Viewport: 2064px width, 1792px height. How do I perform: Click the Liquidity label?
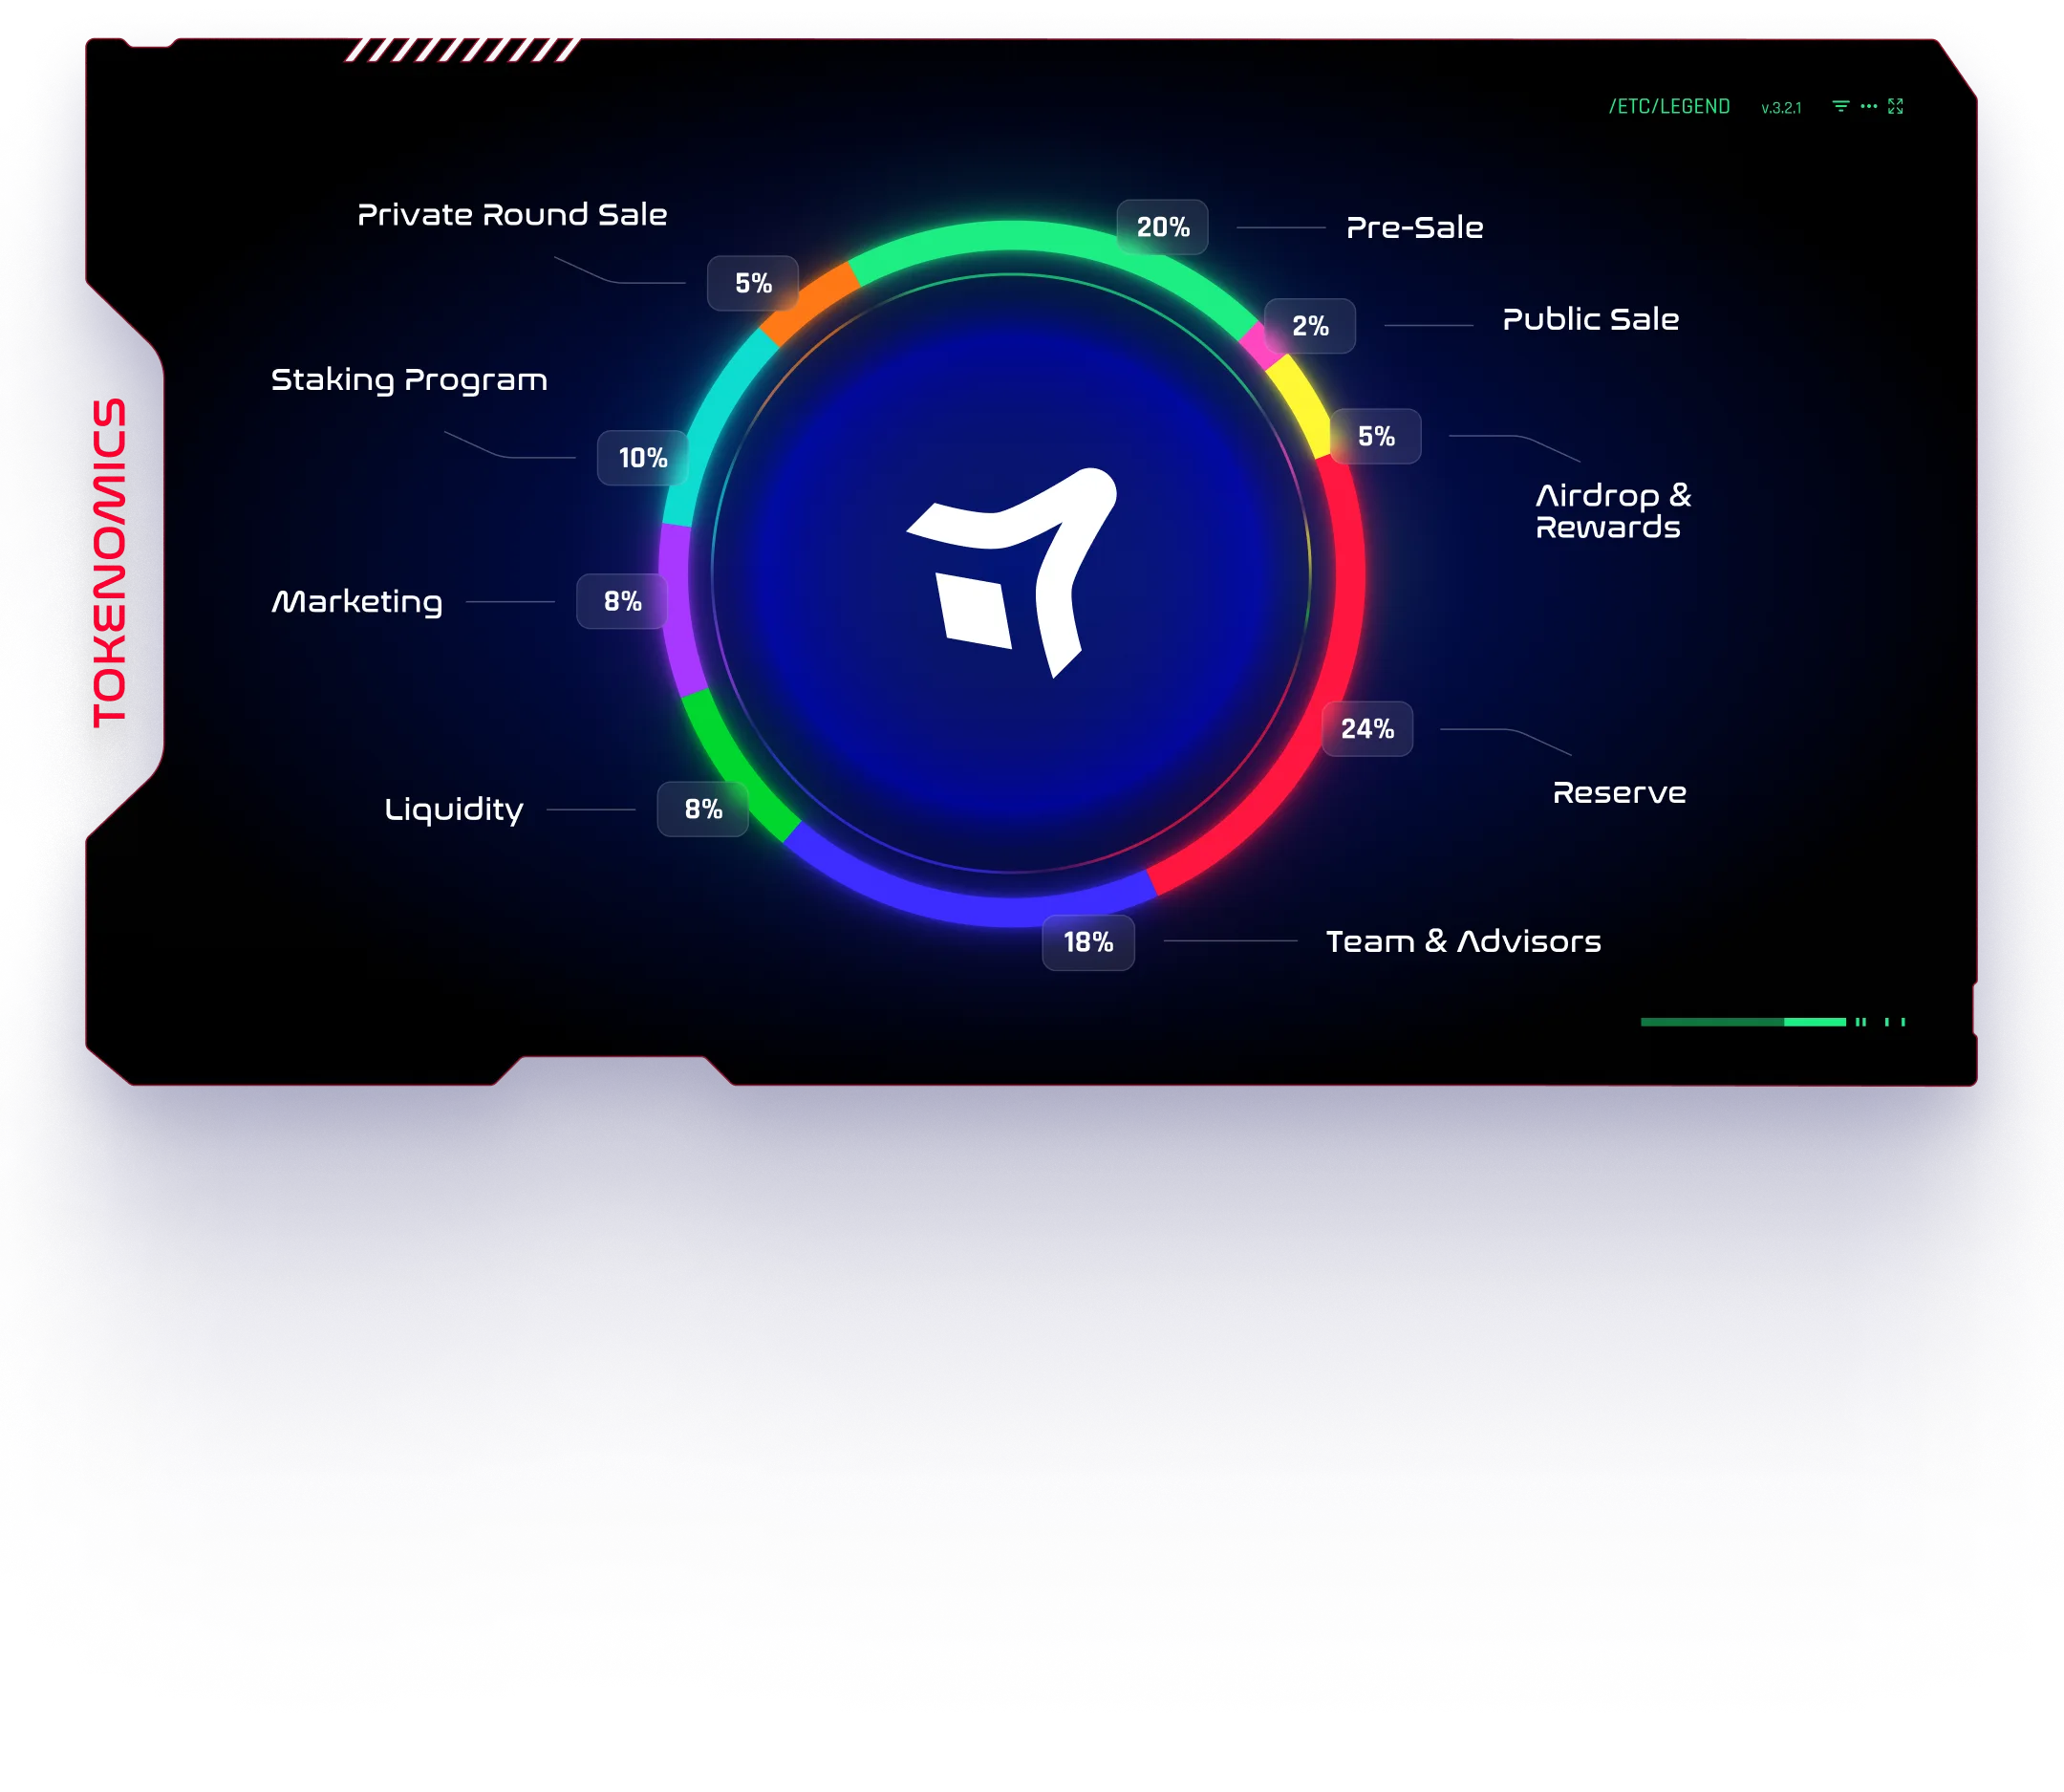pos(454,809)
